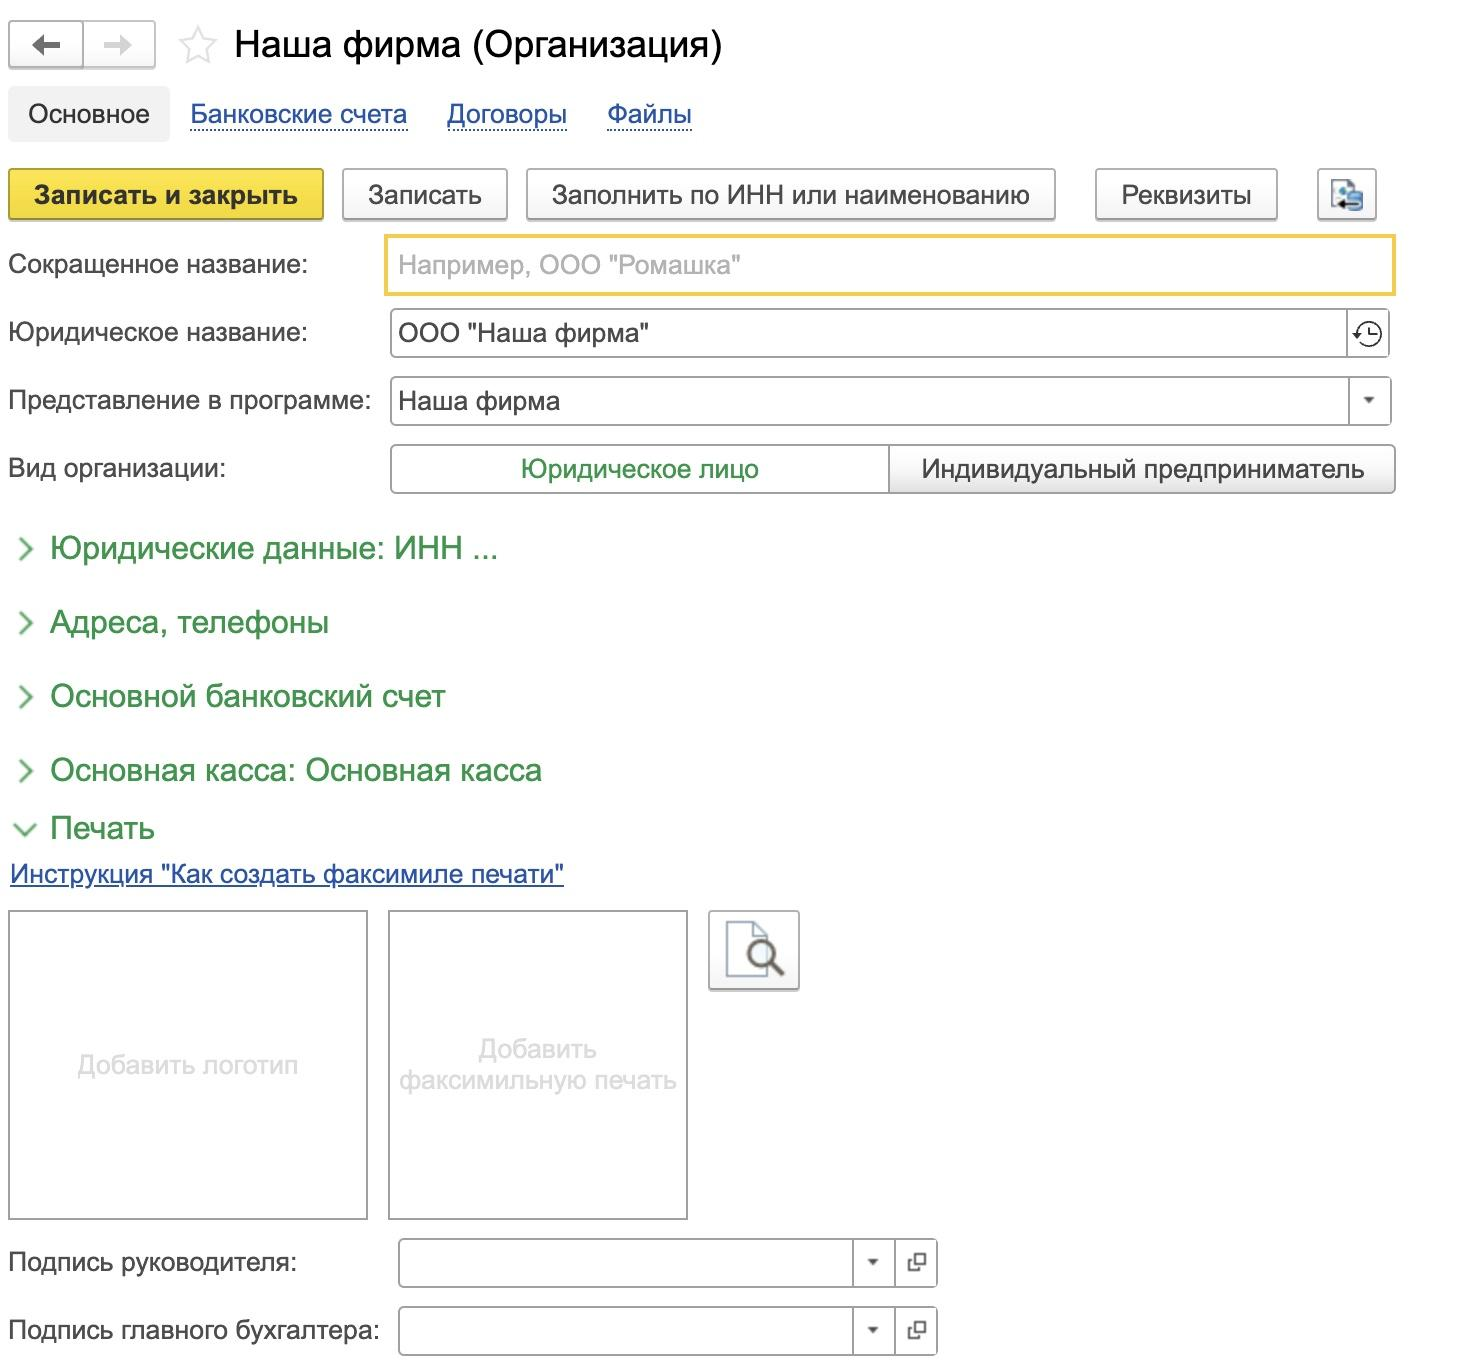1482x1366 pixels.
Task: Go back with the left arrow button
Action: 46,45
